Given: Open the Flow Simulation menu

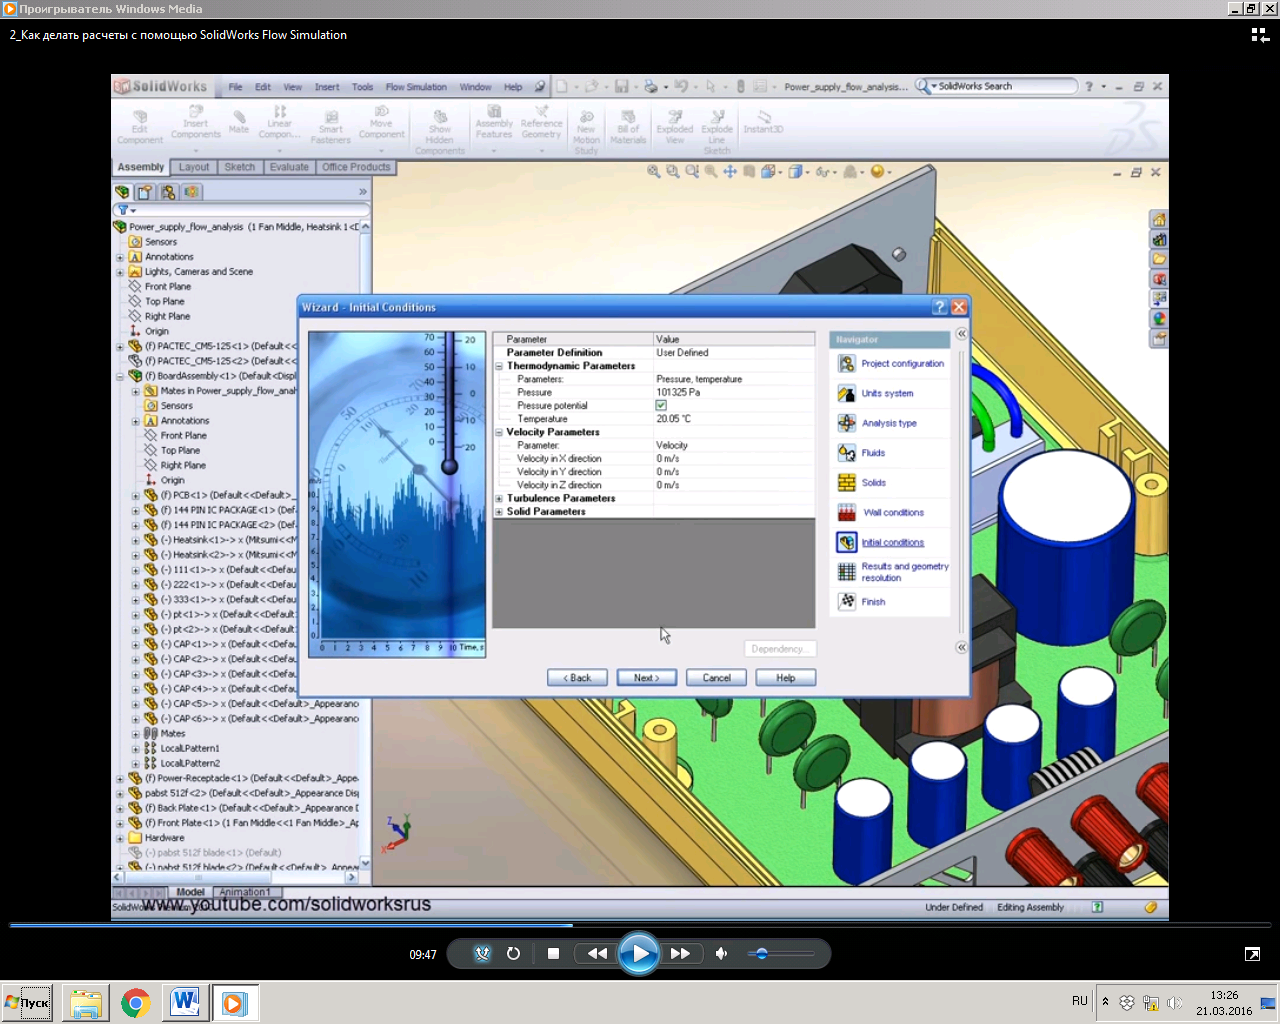Looking at the screenshot, I should (416, 87).
